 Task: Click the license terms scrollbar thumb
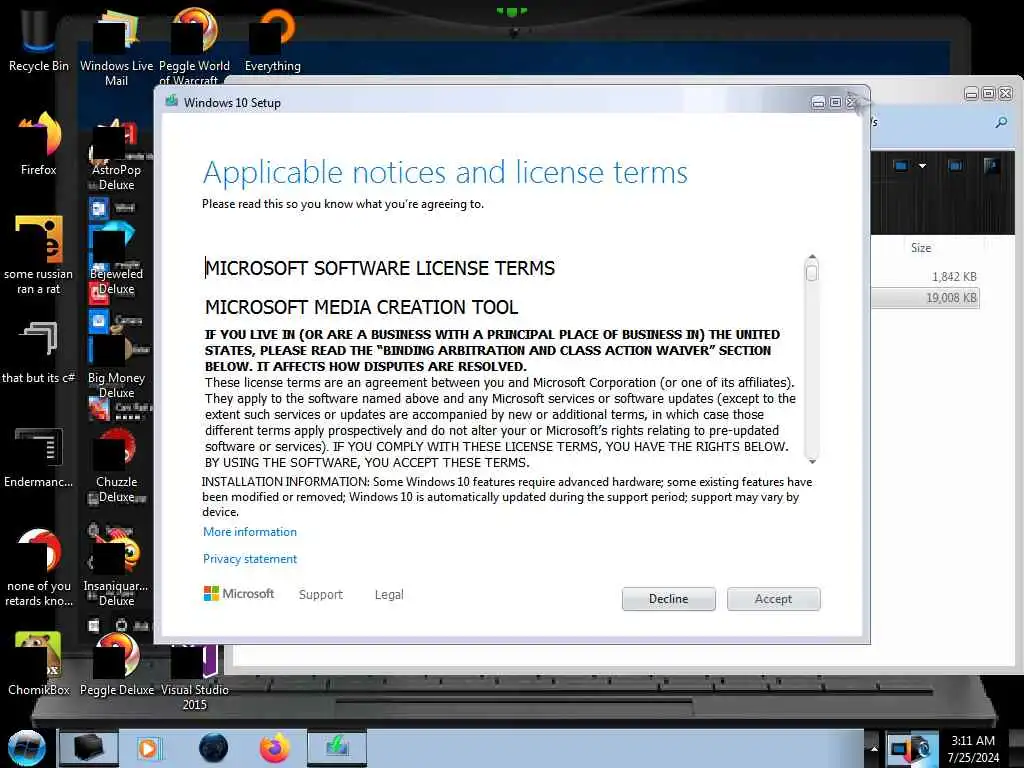(x=812, y=273)
